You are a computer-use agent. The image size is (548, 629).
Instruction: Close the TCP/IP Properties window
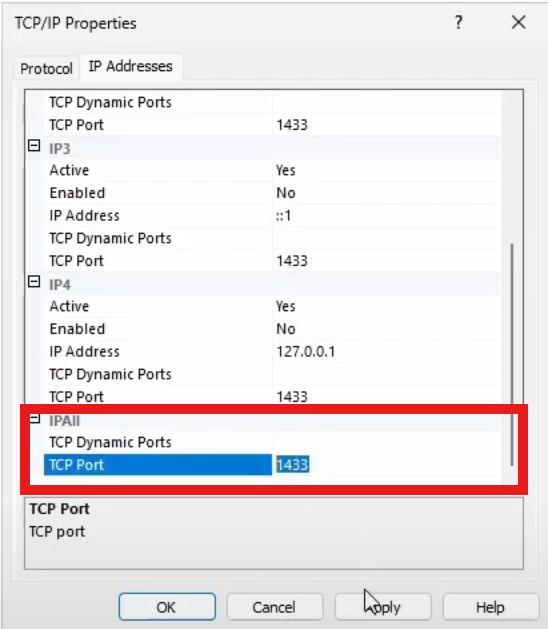(518, 22)
